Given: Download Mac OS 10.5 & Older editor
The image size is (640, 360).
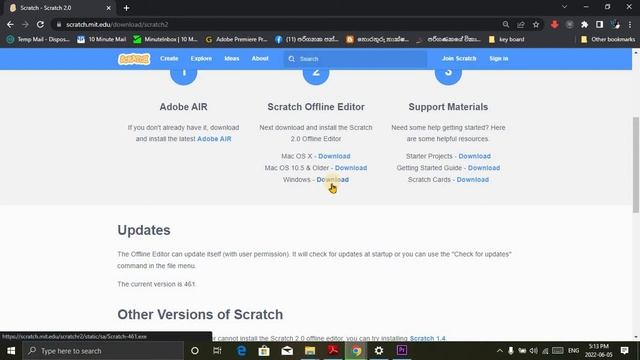Looking at the screenshot, I should 351,168.
